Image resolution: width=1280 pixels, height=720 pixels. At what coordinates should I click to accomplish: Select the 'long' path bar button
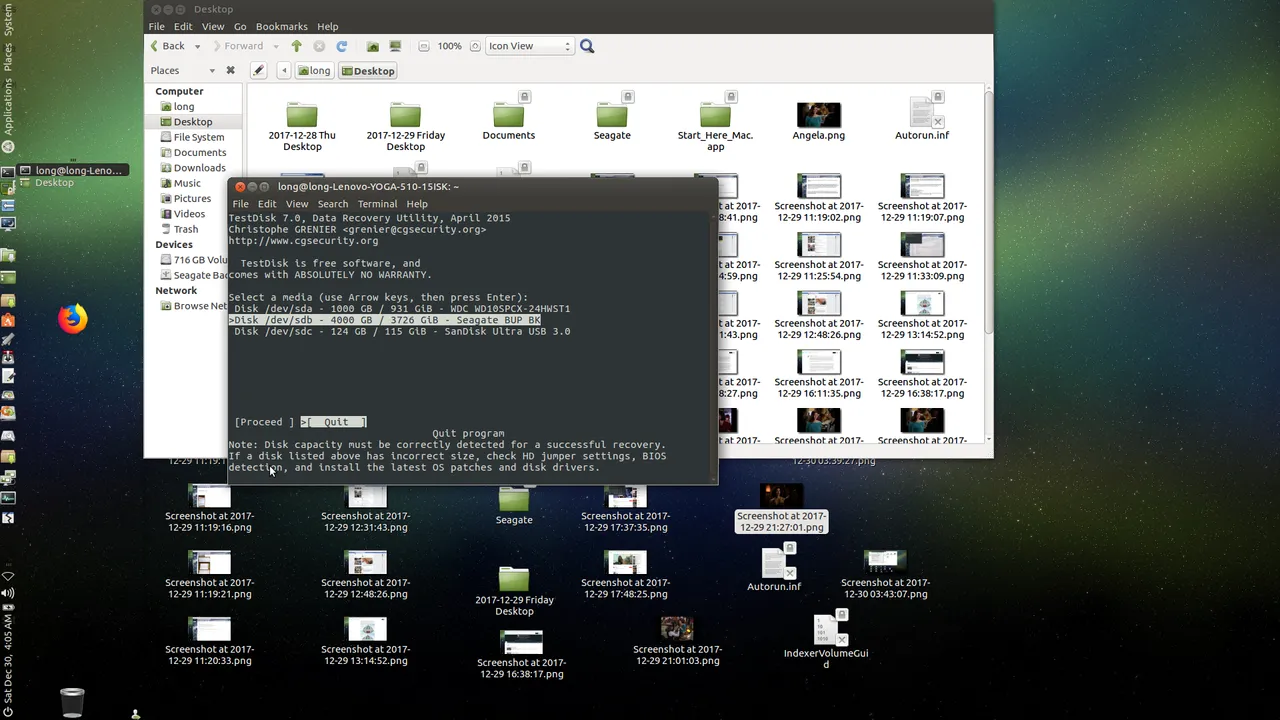pyautogui.click(x=314, y=71)
